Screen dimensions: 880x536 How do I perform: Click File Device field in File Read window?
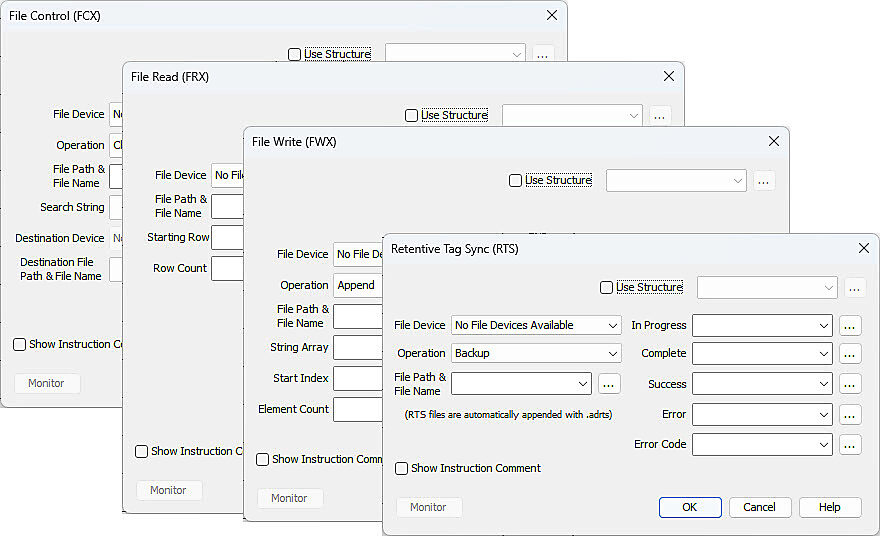tap(227, 175)
